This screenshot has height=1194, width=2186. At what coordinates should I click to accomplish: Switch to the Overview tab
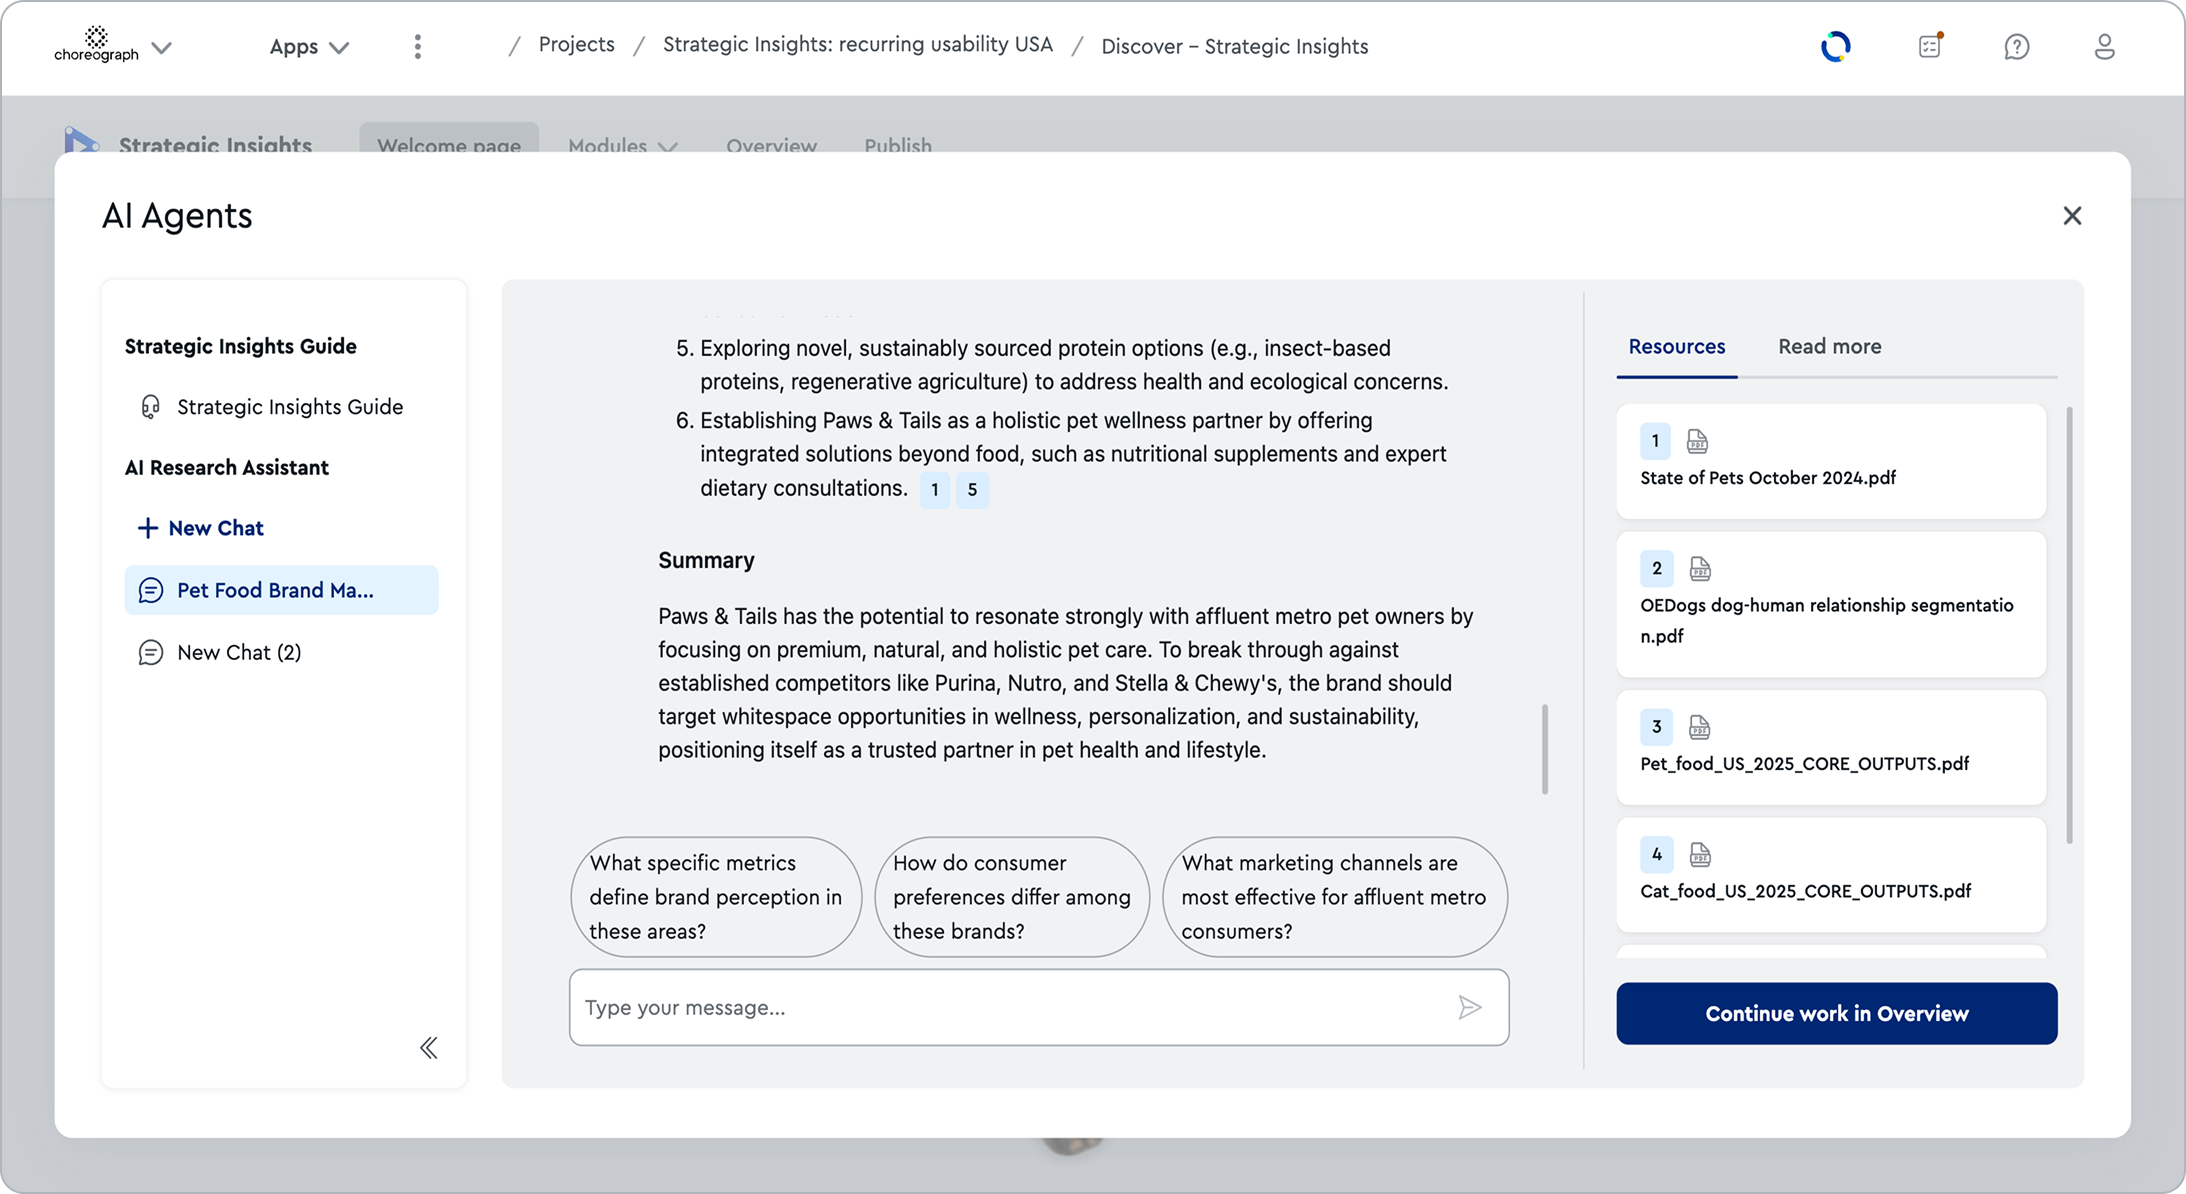pyautogui.click(x=771, y=146)
